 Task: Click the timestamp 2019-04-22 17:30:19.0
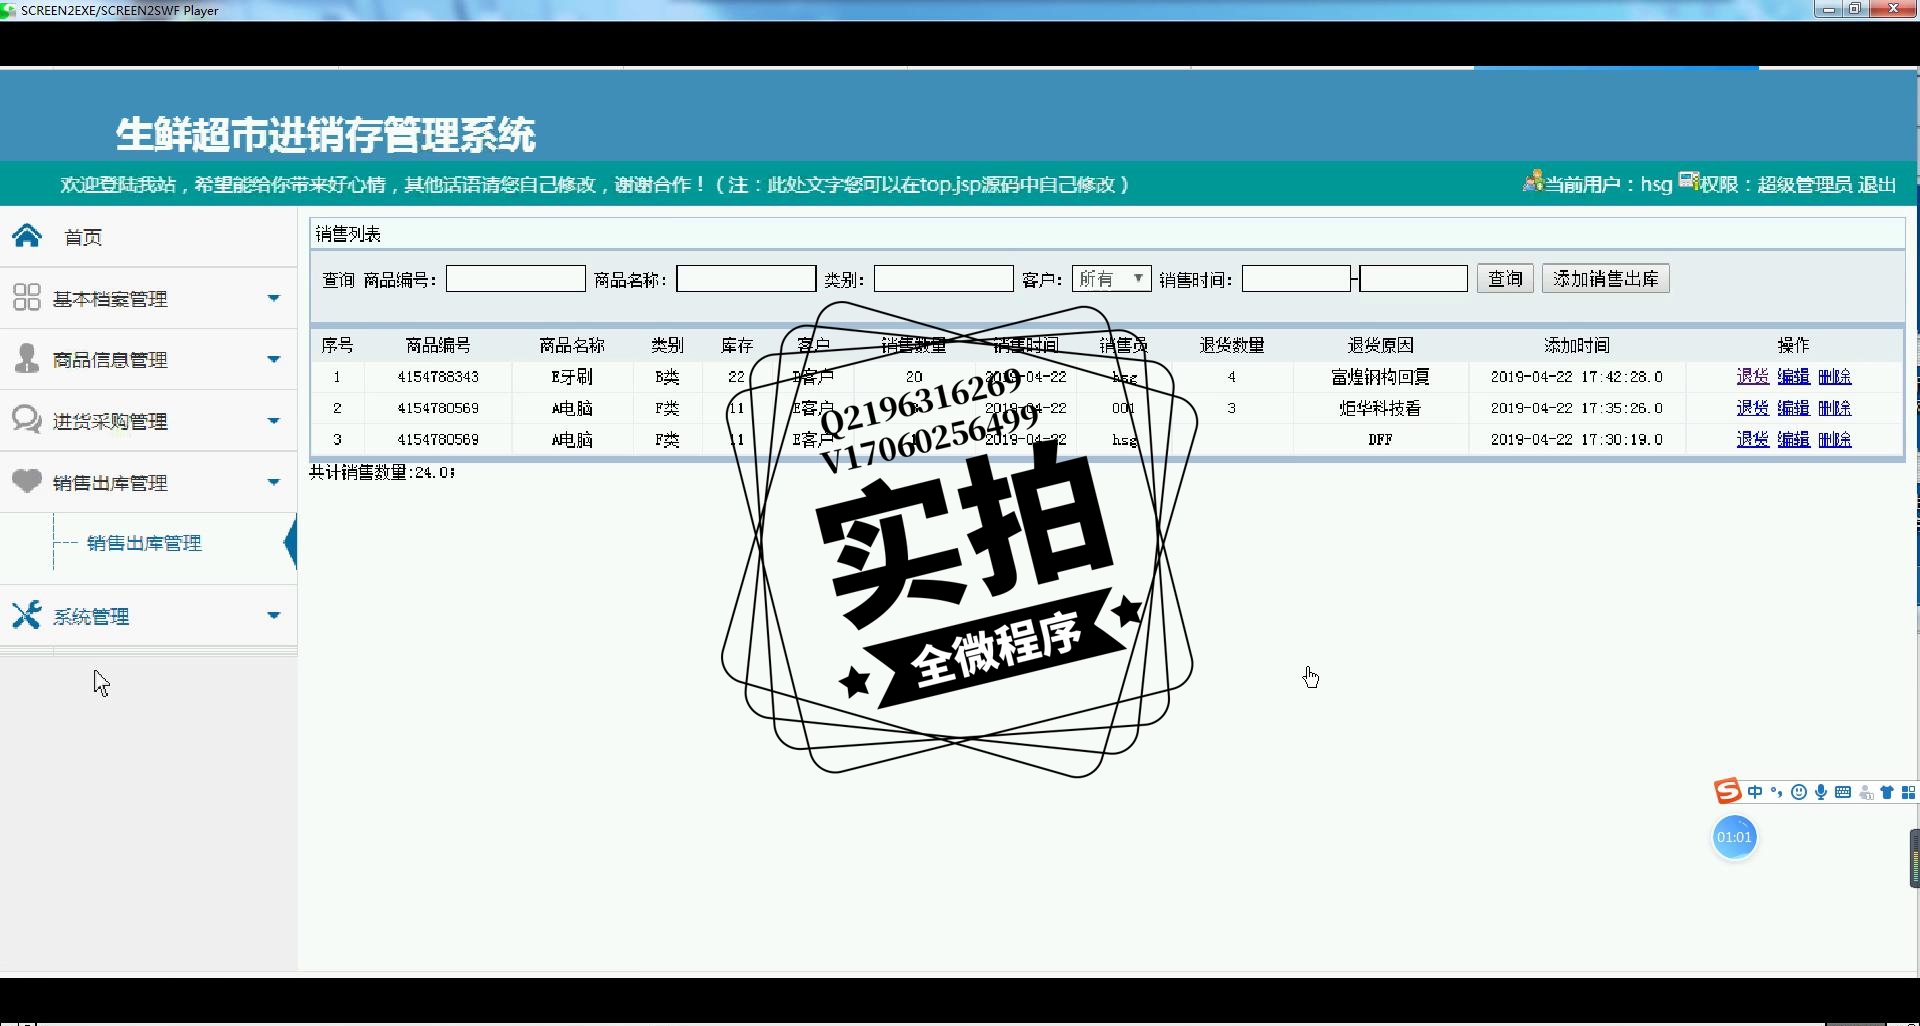click(1577, 439)
